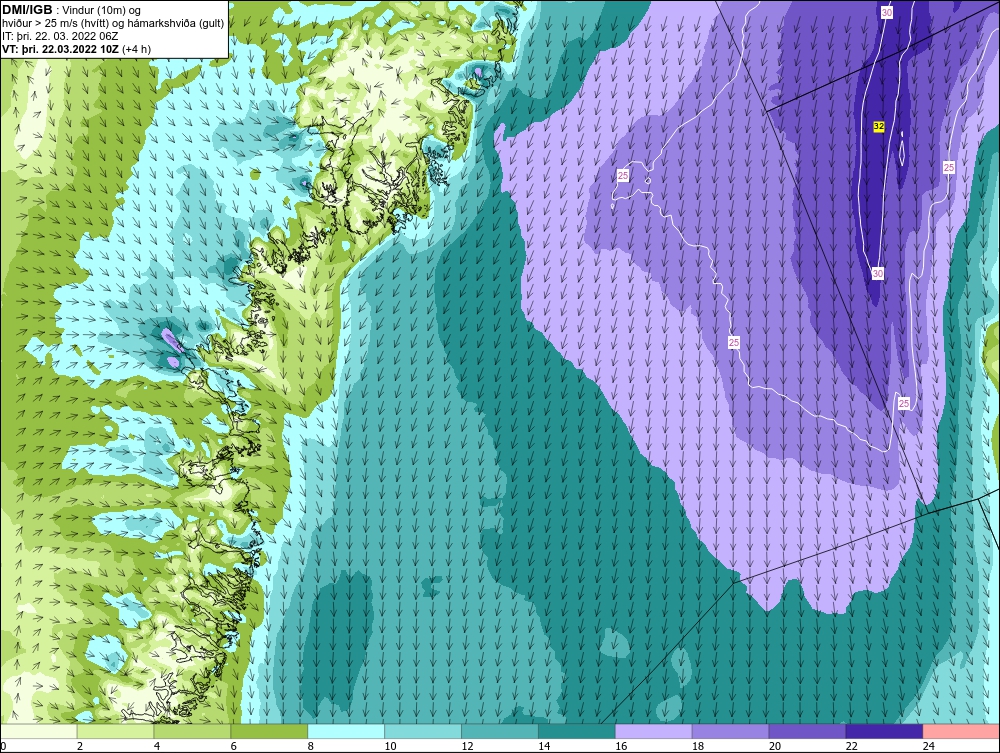Click the '(+4 h)' forecast offset text
Image resolution: width=1000 pixels, height=753 pixels.
(136, 49)
